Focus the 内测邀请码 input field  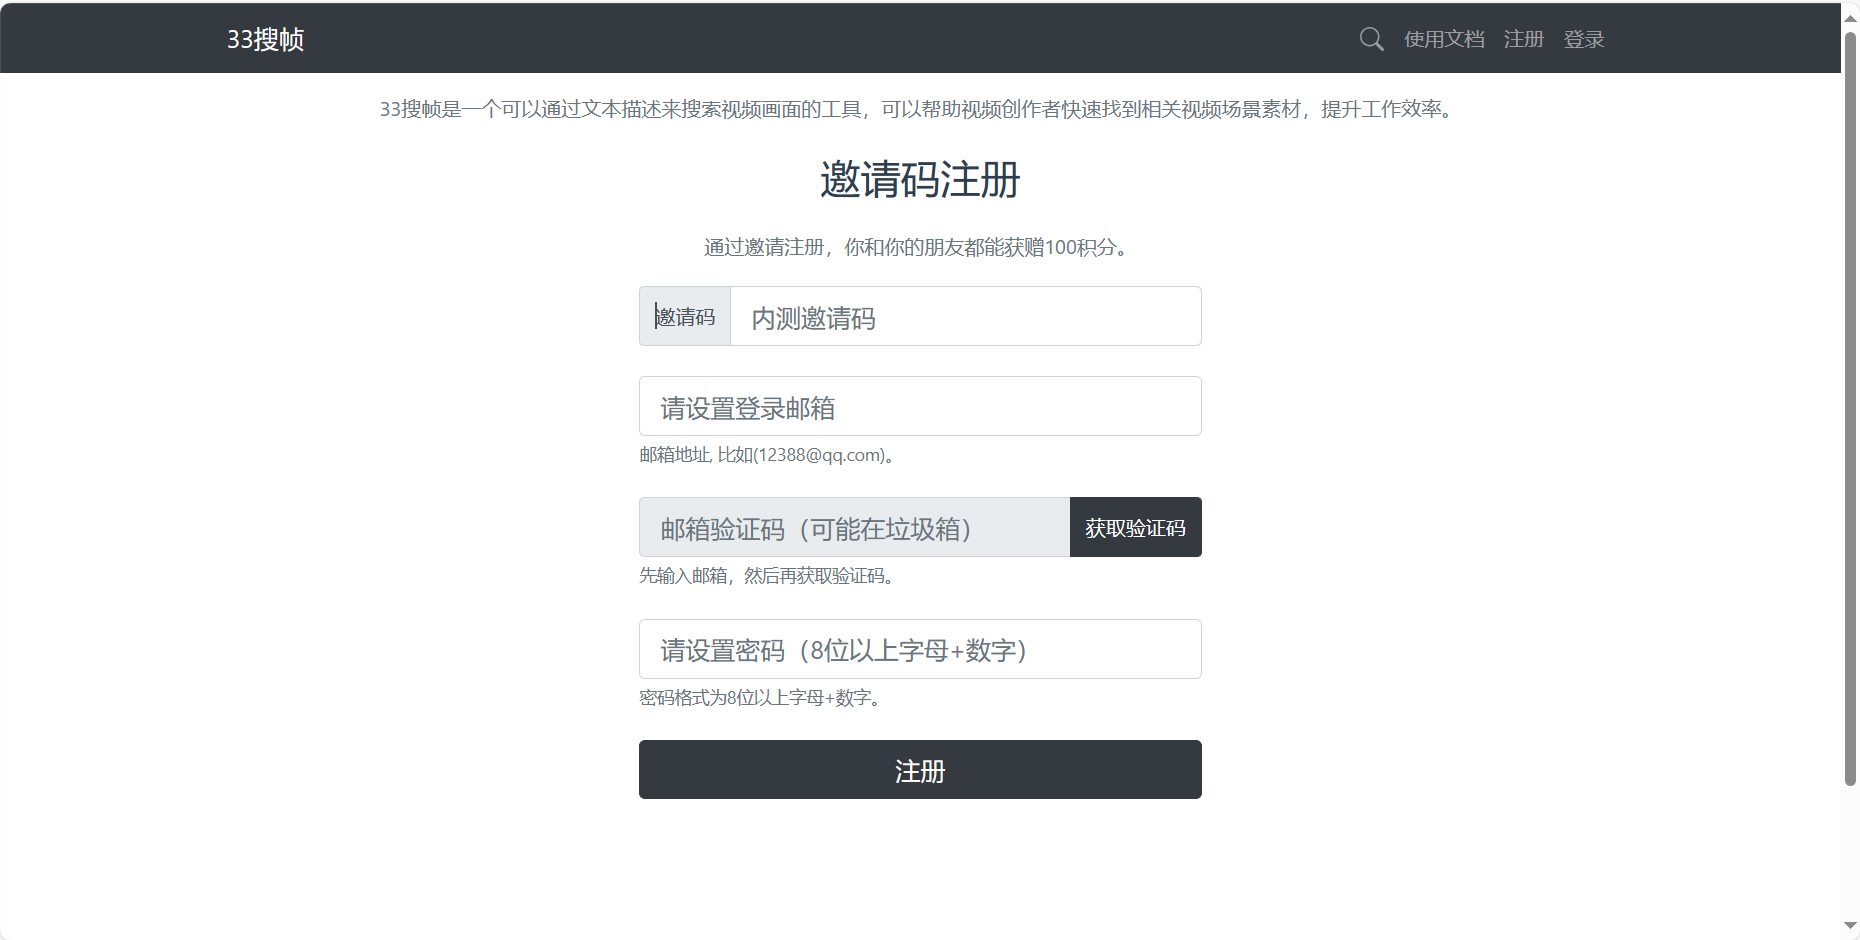click(x=965, y=317)
